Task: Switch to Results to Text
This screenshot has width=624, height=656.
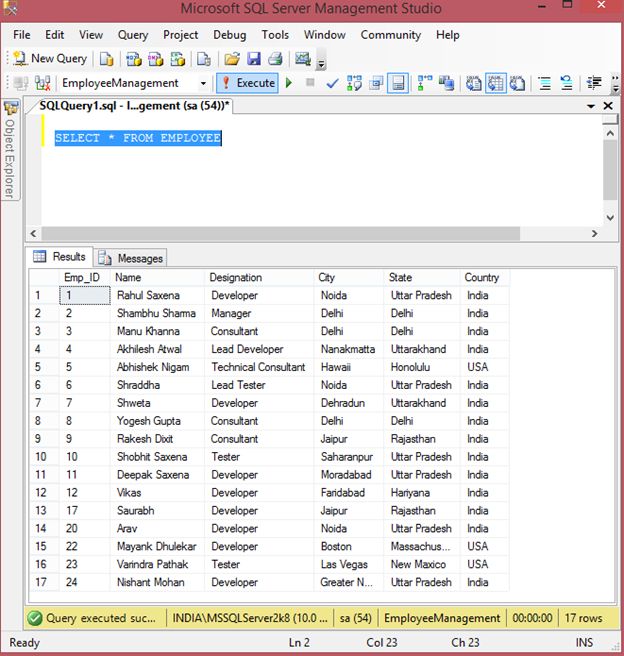Action: tap(474, 83)
